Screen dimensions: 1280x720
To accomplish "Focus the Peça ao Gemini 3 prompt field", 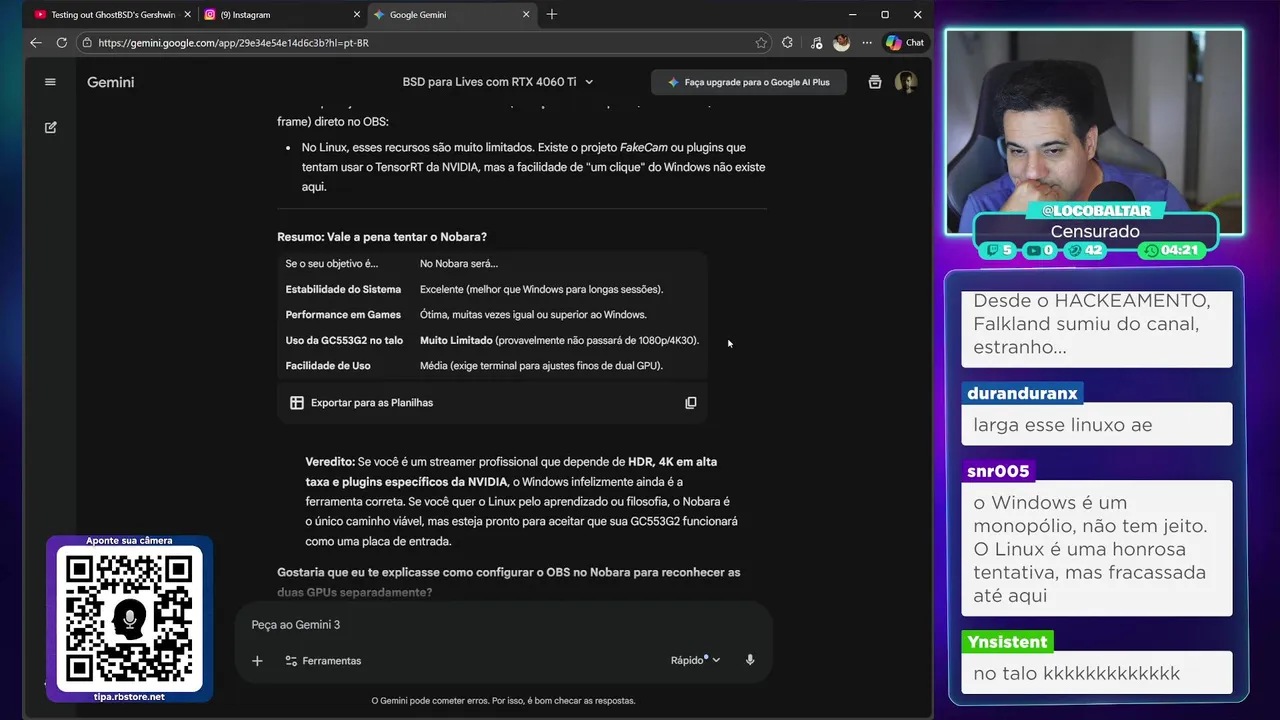I will pyautogui.click(x=503, y=625).
